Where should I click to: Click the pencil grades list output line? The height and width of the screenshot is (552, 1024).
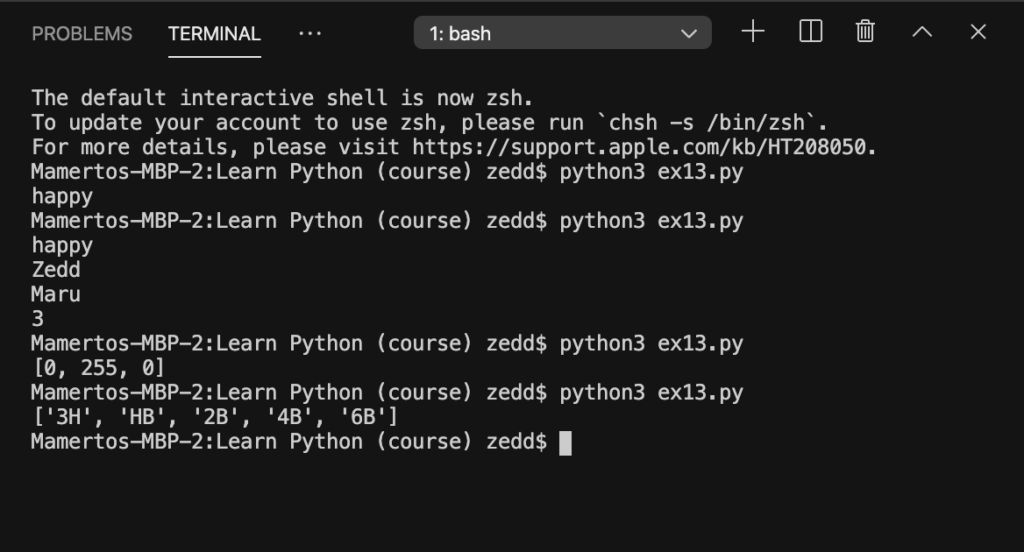215,417
